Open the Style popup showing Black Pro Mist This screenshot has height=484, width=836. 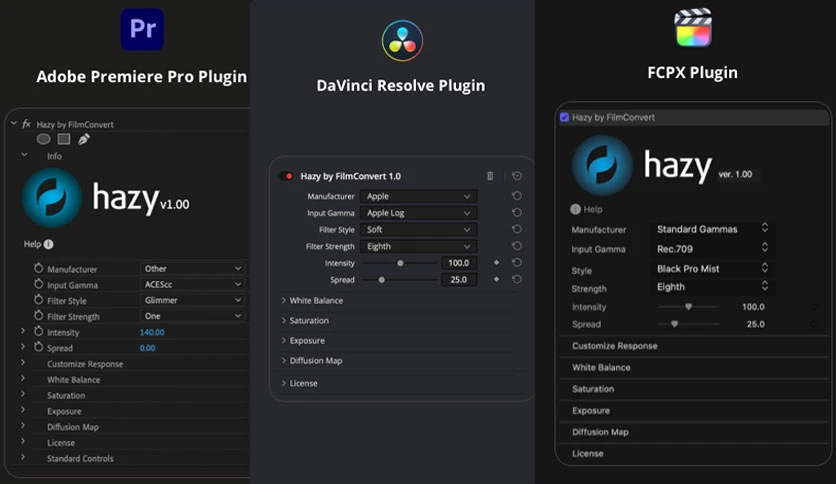713,268
